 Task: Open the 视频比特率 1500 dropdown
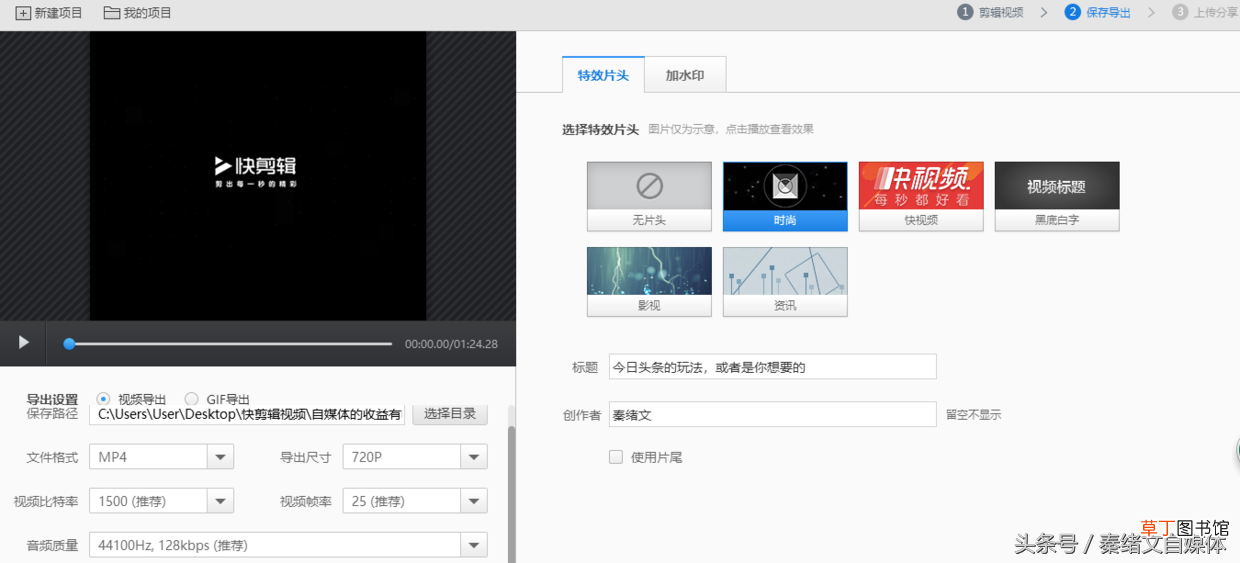tap(162, 501)
